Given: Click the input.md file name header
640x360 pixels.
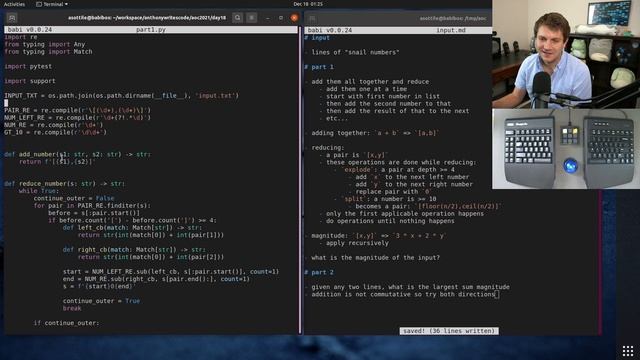Looking at the screenshot, I should [x=451, y=30].
